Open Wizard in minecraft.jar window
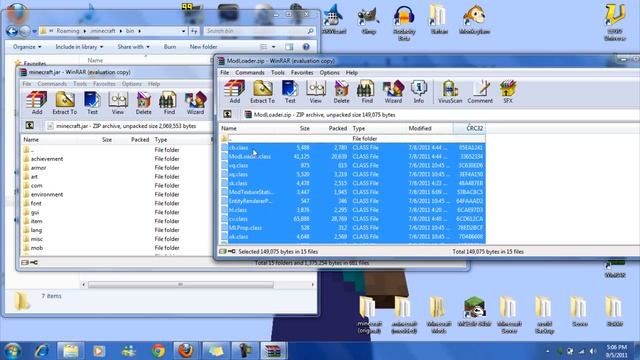Image resolution: width=640 pixels, height=360 pixels. pos(195,102)
